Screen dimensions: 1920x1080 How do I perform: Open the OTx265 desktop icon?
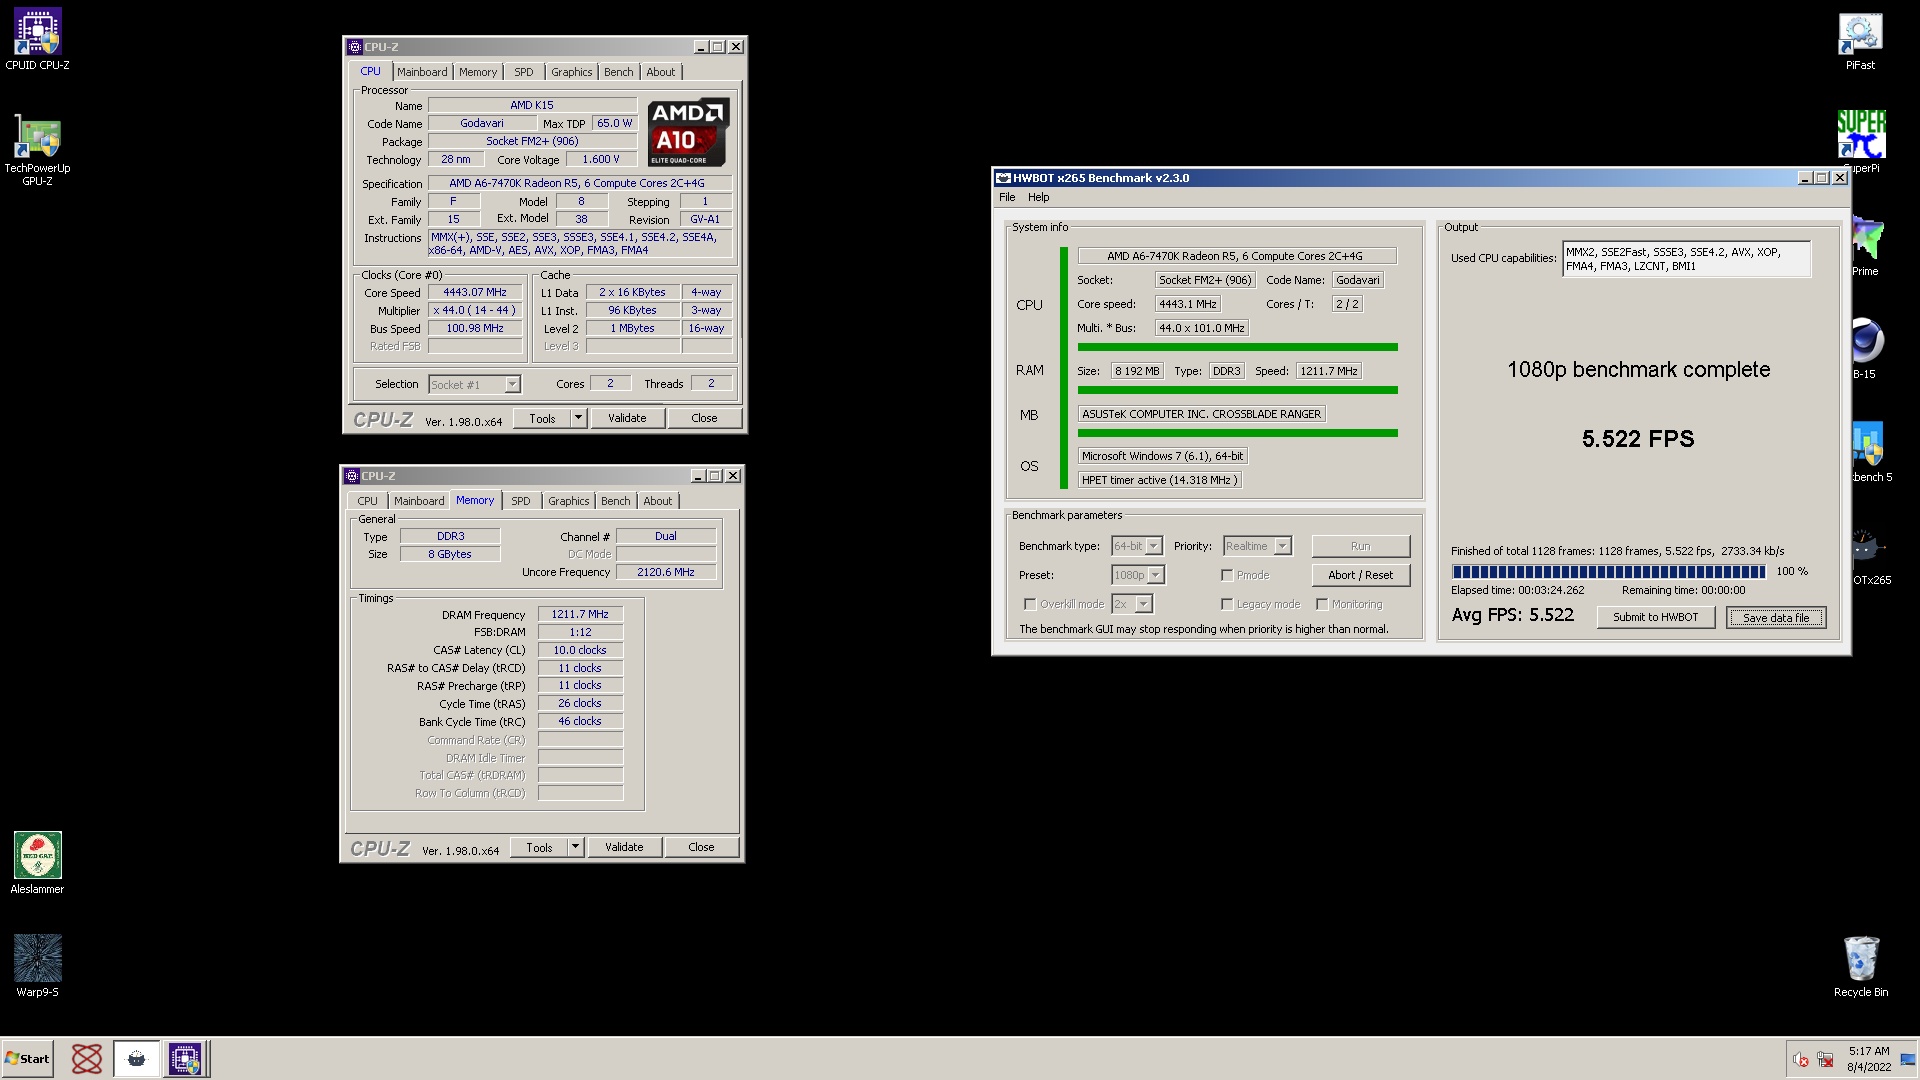click(x=1869, y=556)
